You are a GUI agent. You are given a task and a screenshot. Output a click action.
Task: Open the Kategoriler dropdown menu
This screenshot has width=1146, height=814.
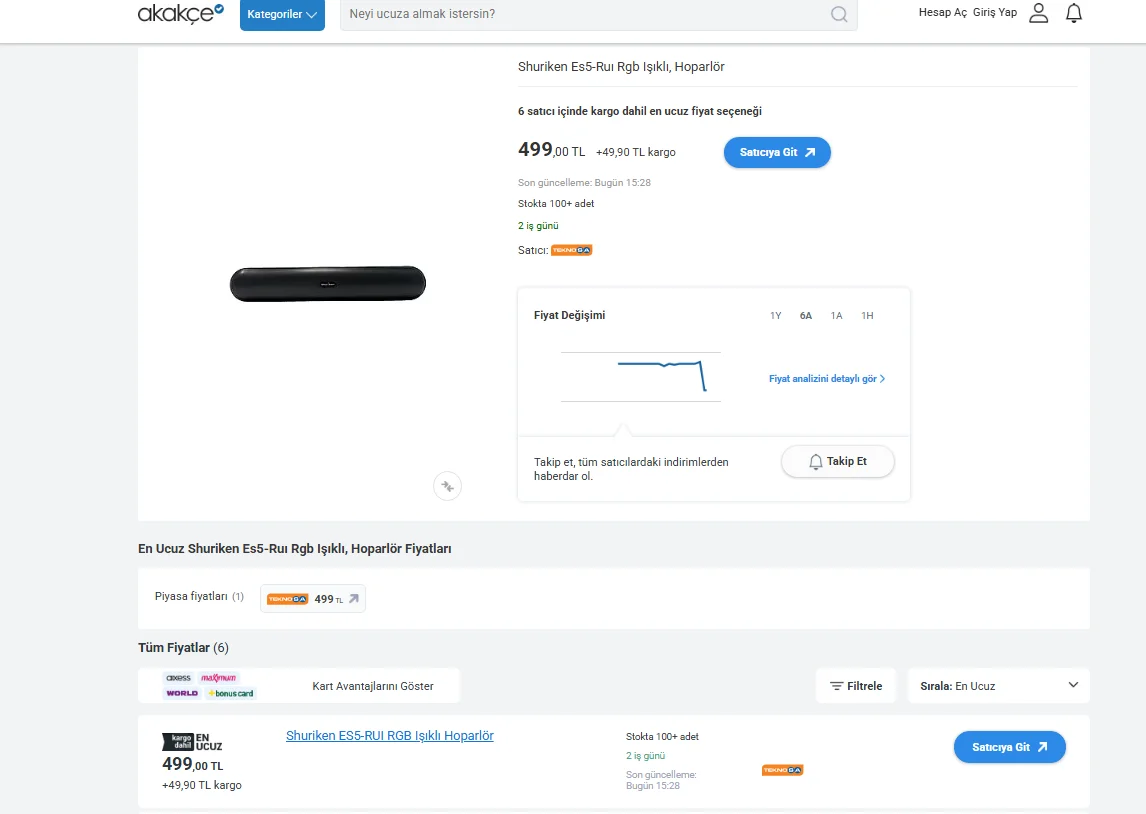(282, 15)
